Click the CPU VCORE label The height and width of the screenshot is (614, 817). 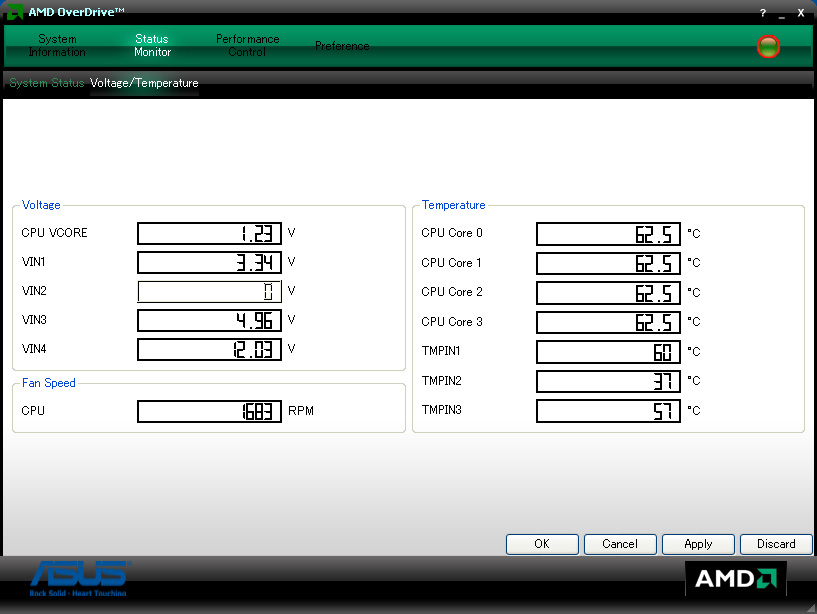point(54,233)
